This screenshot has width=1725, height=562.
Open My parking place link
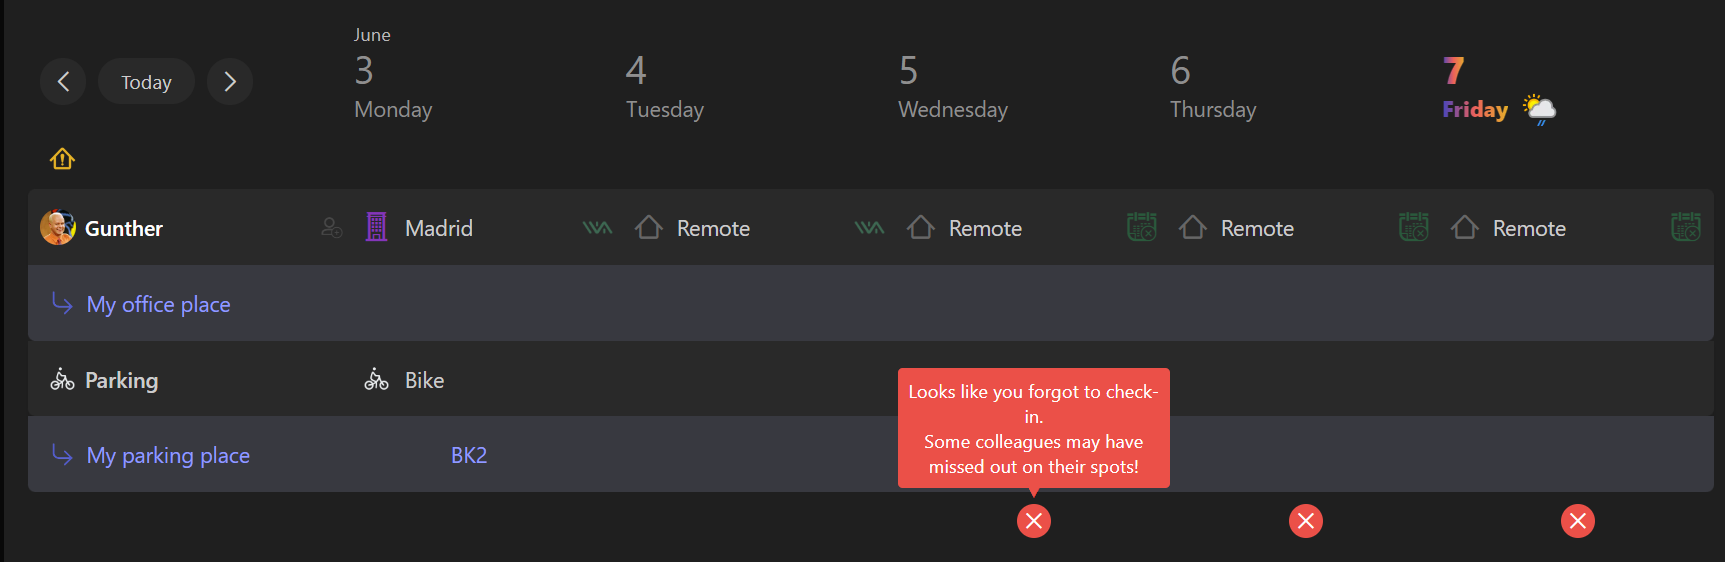[x=168, y=455]
